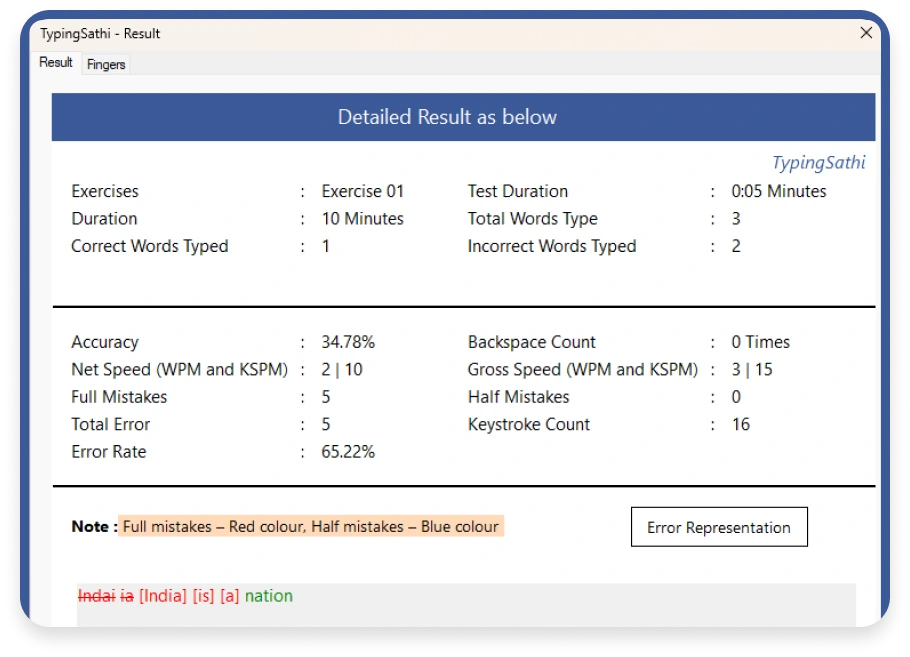Switch to the Fingers tab

106,64
